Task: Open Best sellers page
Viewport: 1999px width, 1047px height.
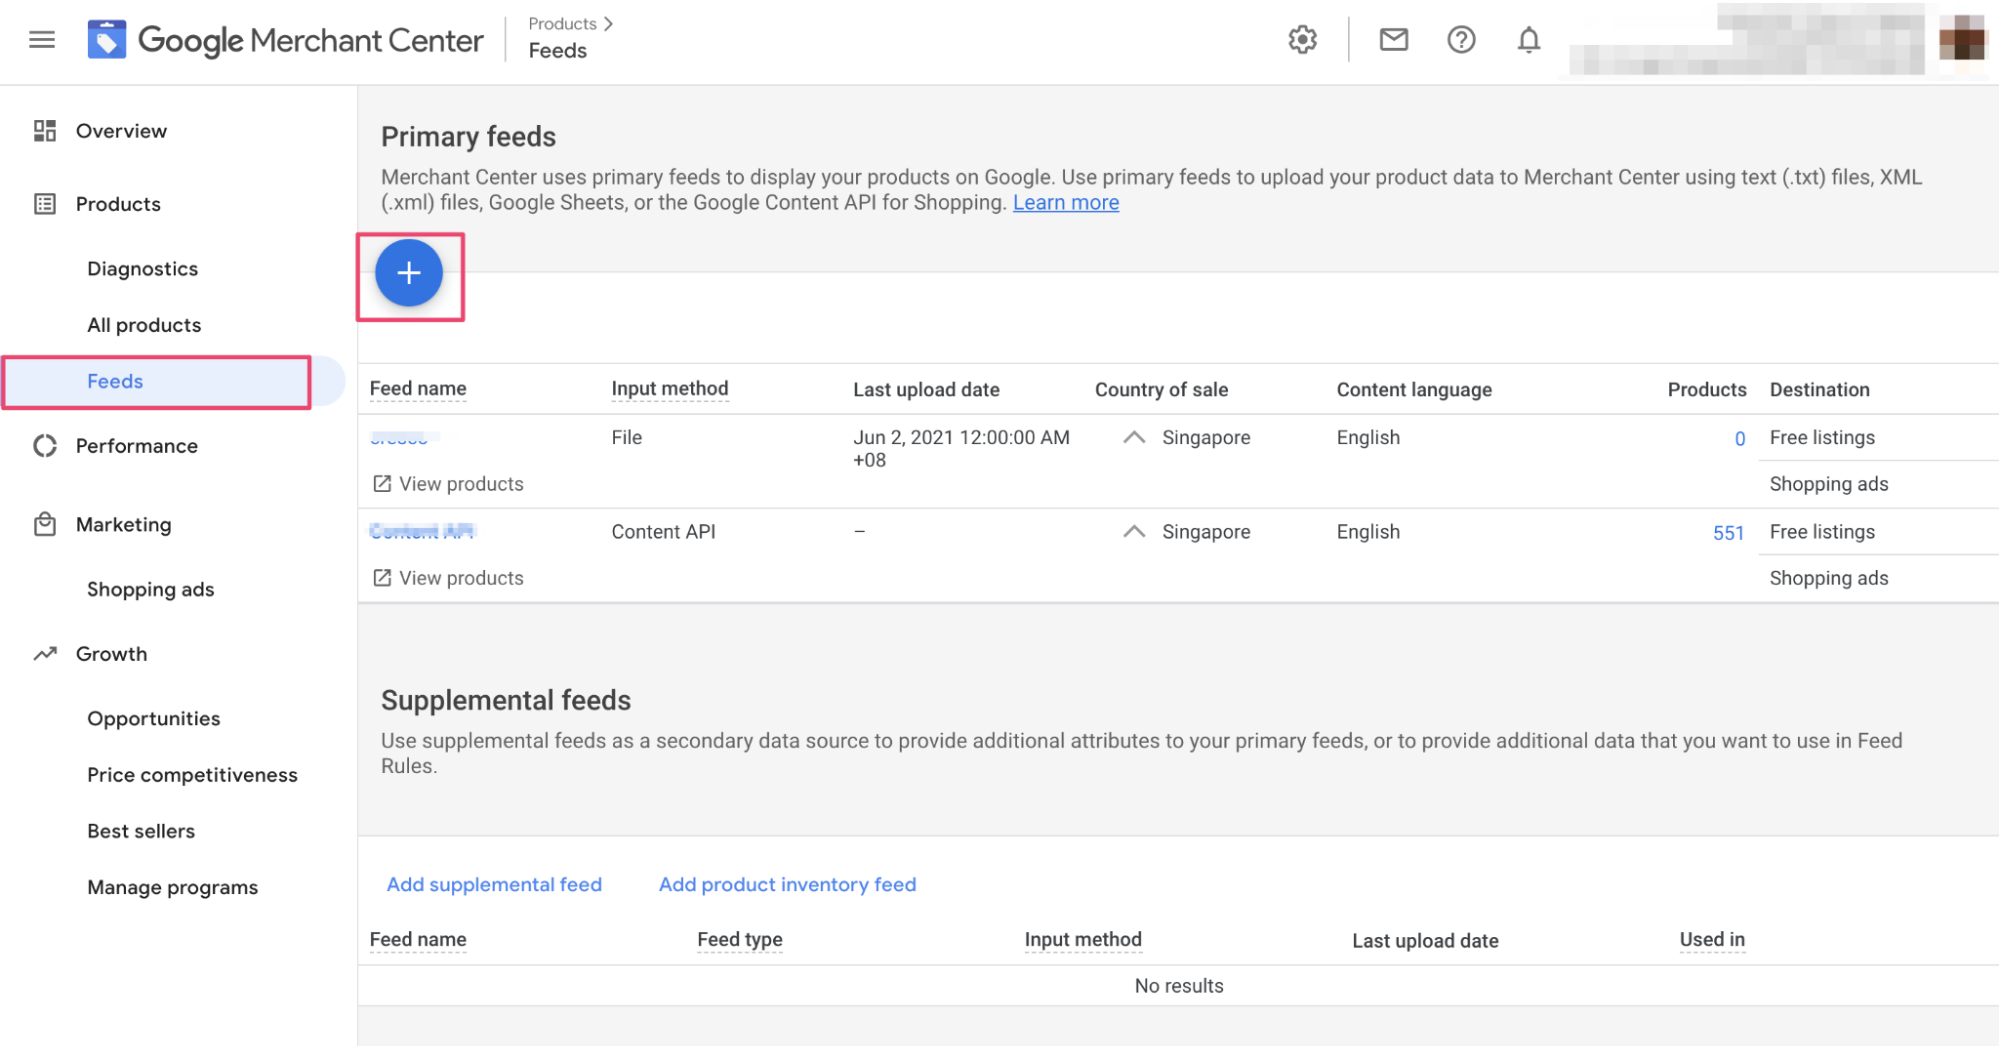Action: click(141, 831)
